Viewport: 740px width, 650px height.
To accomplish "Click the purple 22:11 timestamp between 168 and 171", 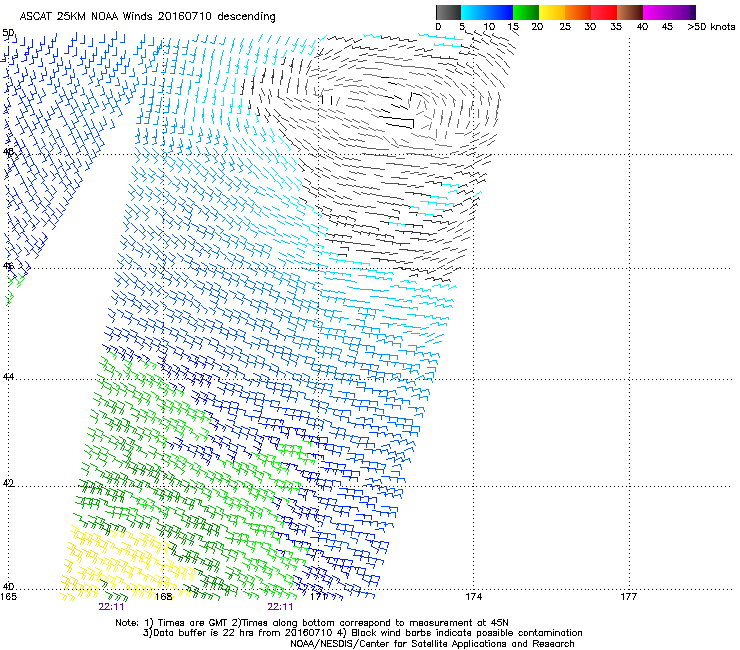I will (280, 607).
